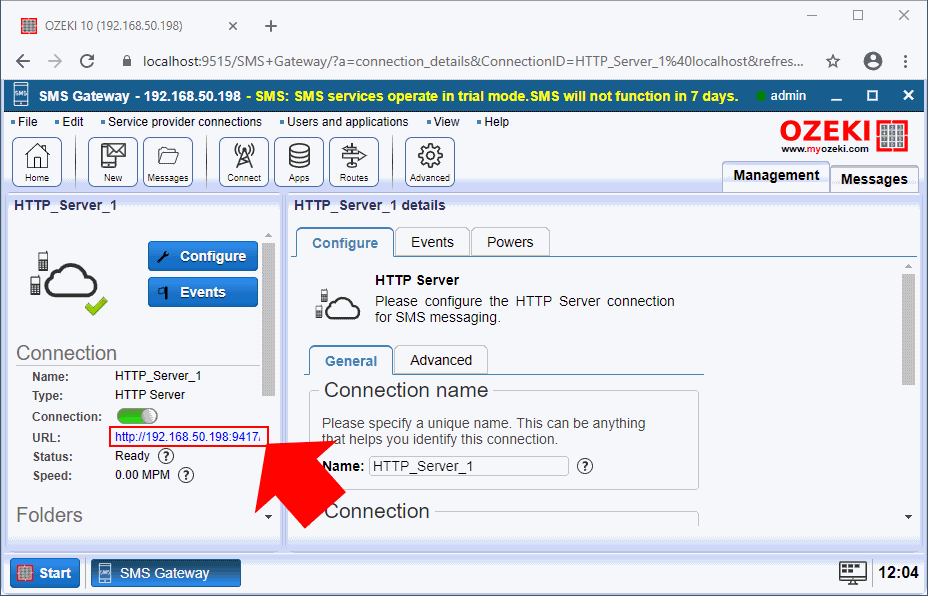Toggle the Connection on/off switch
This screenshot has width=928, height=596.
tap(137, 416)
